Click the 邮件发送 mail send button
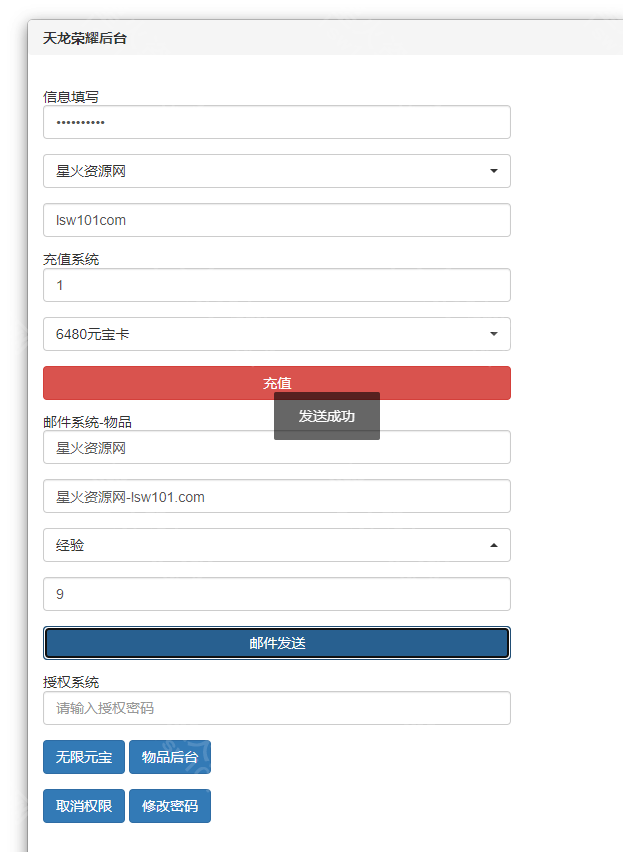This screenshot has width=623, height=852. (x=276, y=643)
